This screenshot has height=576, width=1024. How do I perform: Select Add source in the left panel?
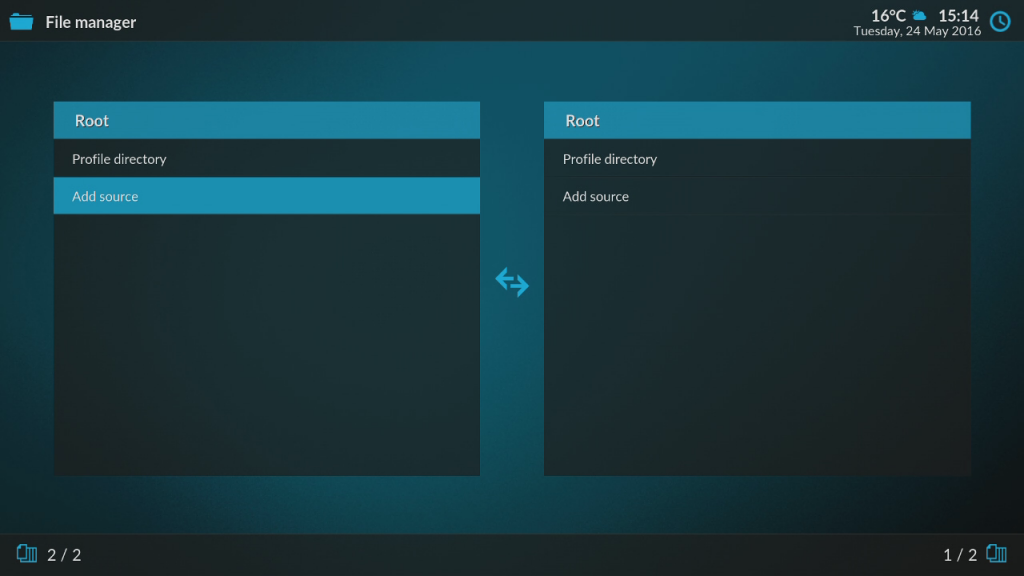click(x=266, y=196)
